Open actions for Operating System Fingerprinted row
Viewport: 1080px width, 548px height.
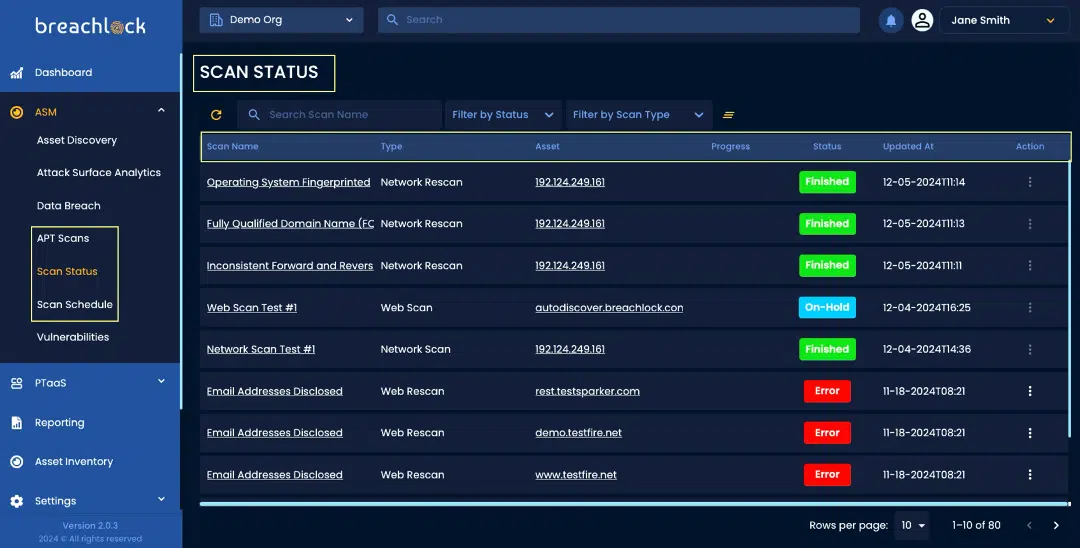tap(1030, 182)
